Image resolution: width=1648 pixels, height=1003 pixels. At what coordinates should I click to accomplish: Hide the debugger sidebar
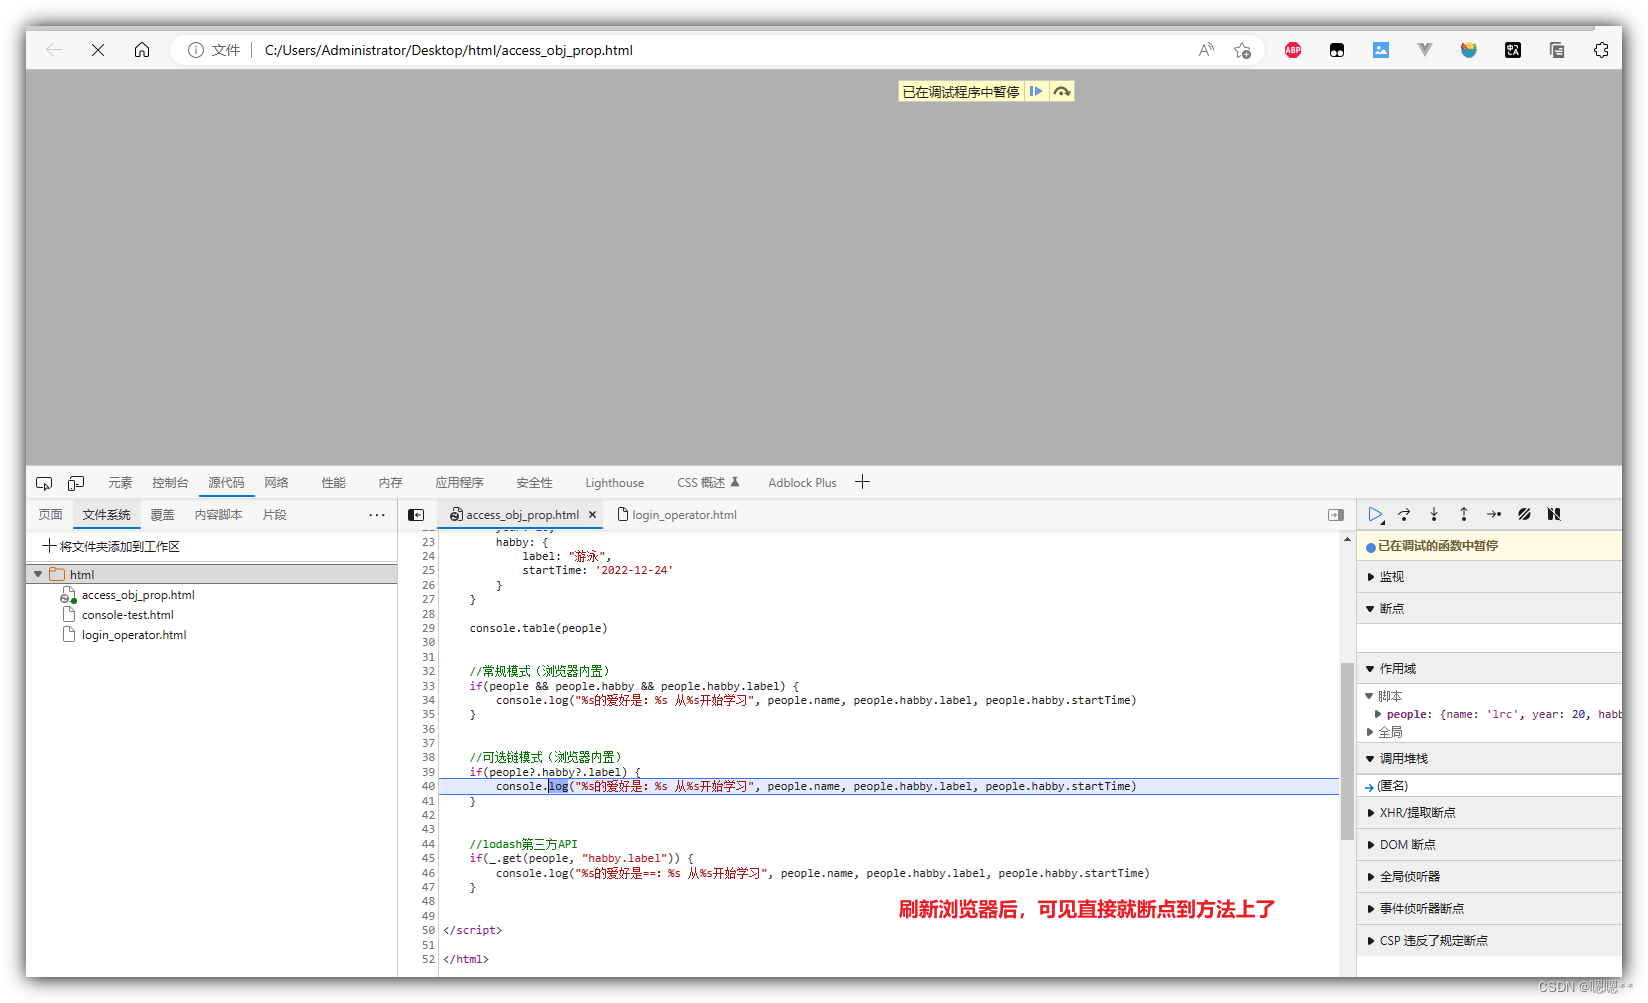[x=1336, y=515]
